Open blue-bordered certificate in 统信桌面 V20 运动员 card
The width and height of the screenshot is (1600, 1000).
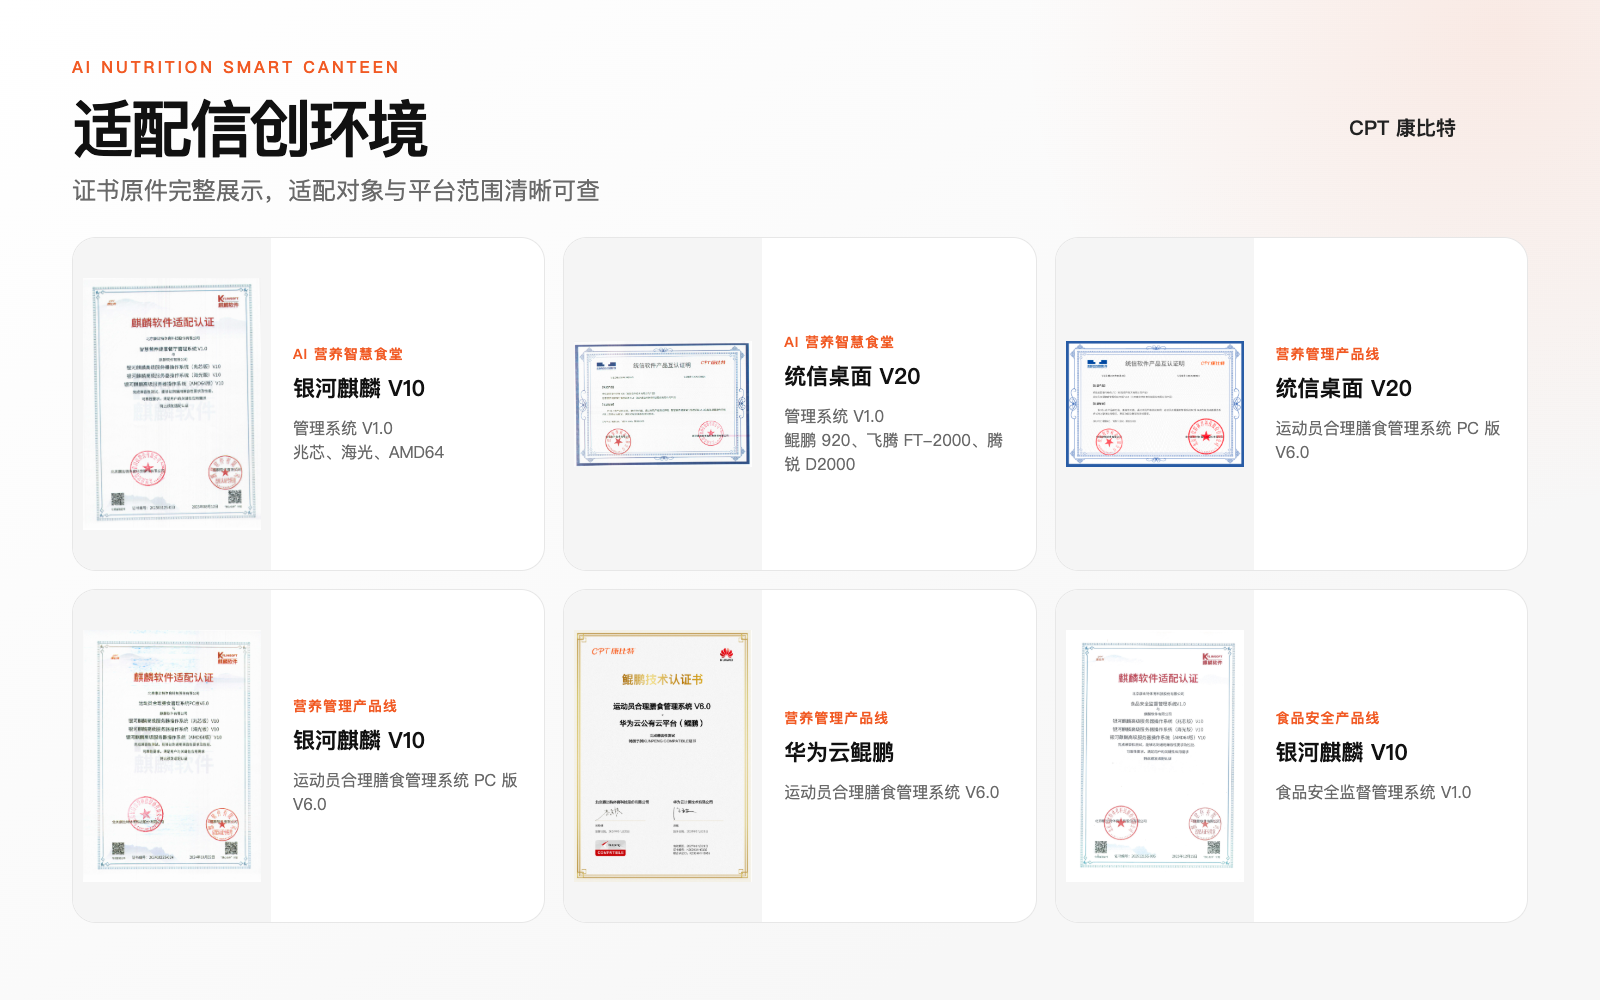click(1155, 404)
